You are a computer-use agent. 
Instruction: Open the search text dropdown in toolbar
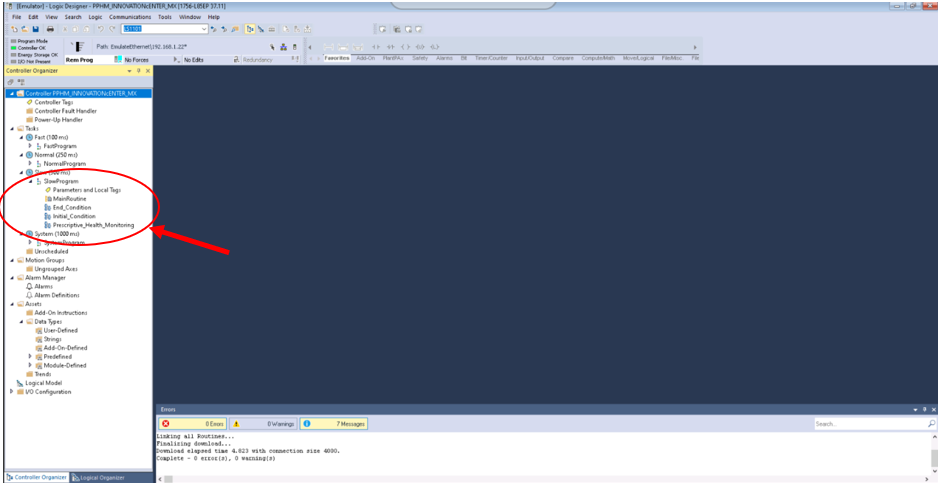(x=204, y=29)
